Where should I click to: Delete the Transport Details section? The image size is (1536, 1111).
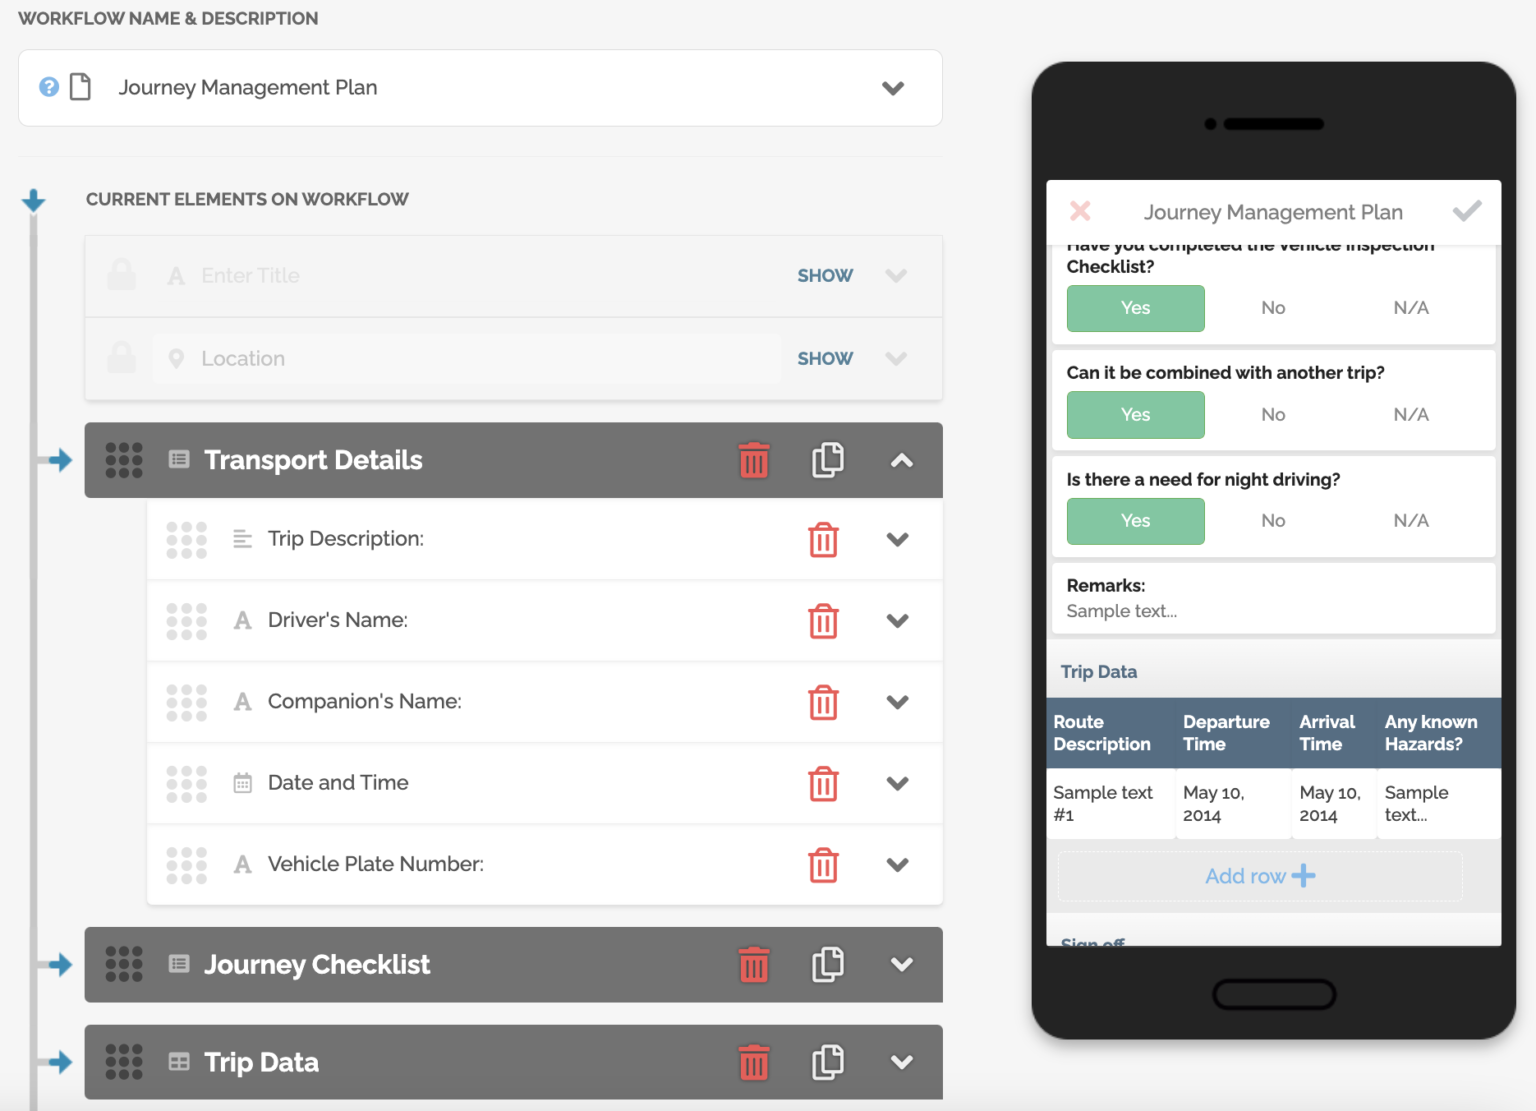pyautogui.click(x=754, y=460)
